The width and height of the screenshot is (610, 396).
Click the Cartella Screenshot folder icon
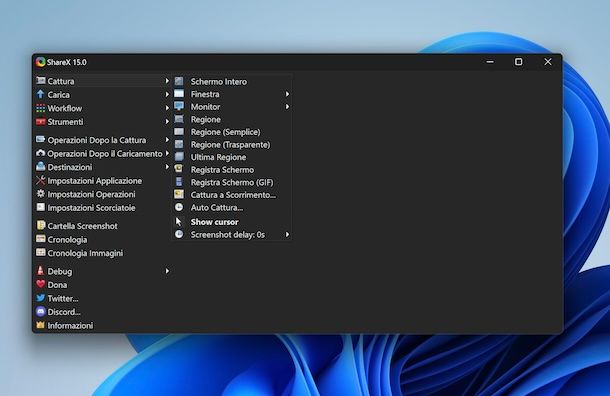[40, 226]
